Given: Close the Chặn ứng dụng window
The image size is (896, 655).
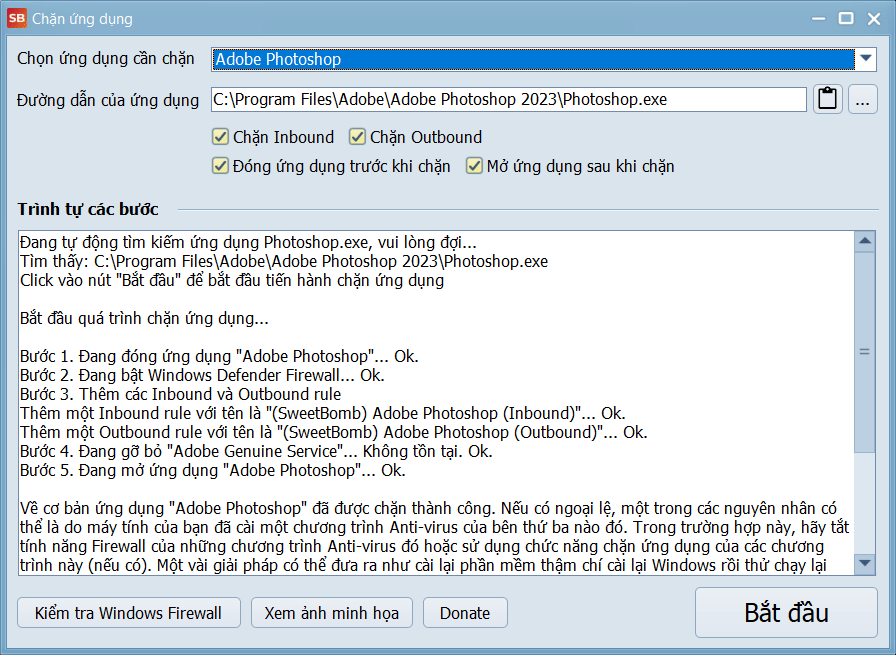Looking at the screenshot, I should [873, 18].
